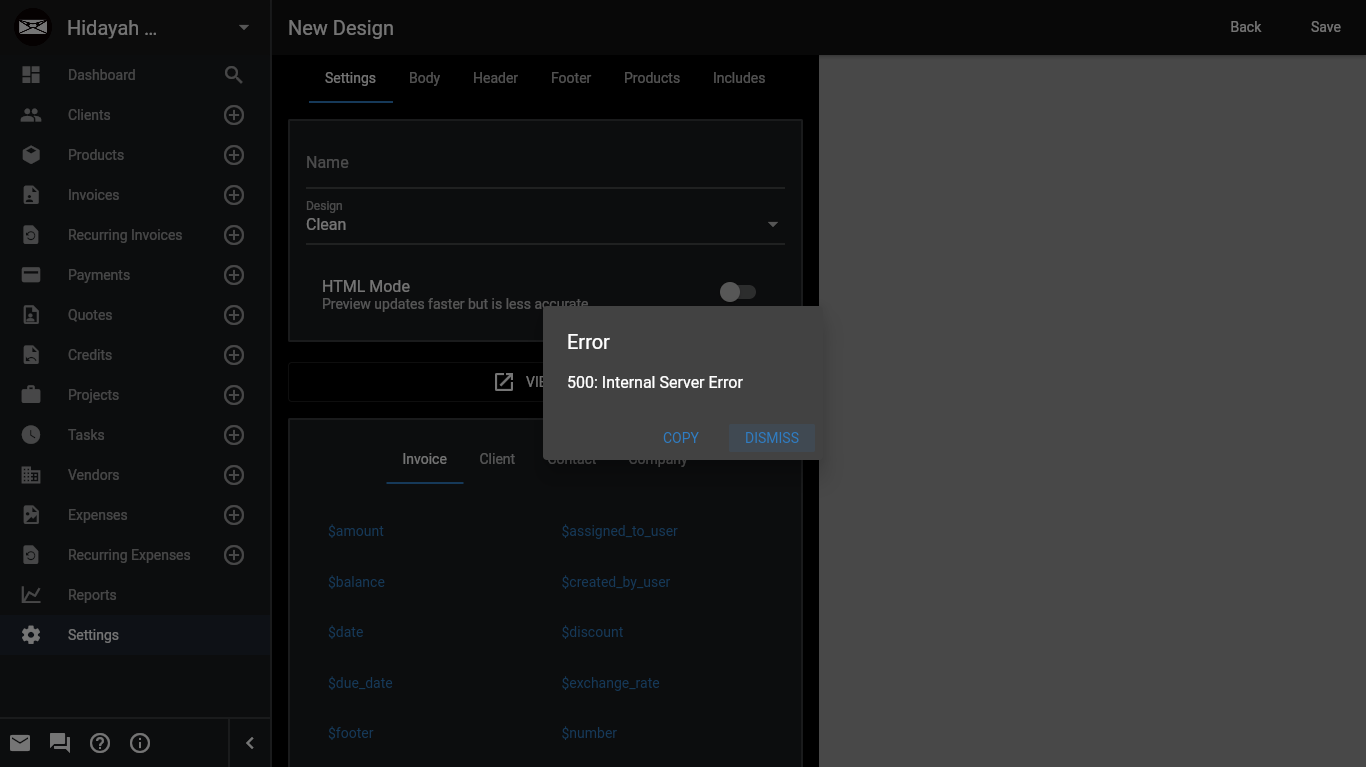Screen dimensions: 1368x767
Task: Click the open-in-new-window icon
Action: [504, 382]
